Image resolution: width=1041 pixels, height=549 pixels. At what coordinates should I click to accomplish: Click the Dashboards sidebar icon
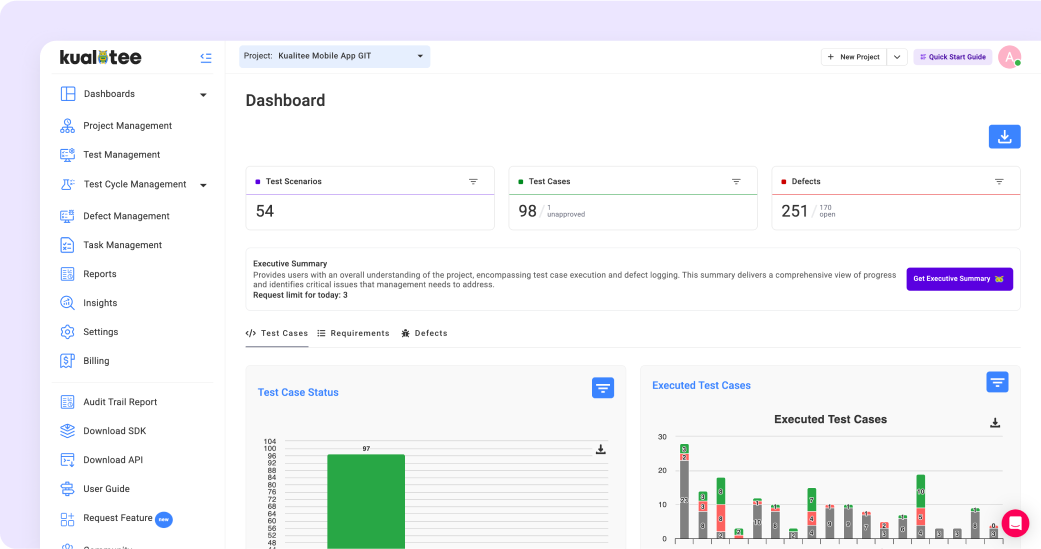(x=68, y=94)
